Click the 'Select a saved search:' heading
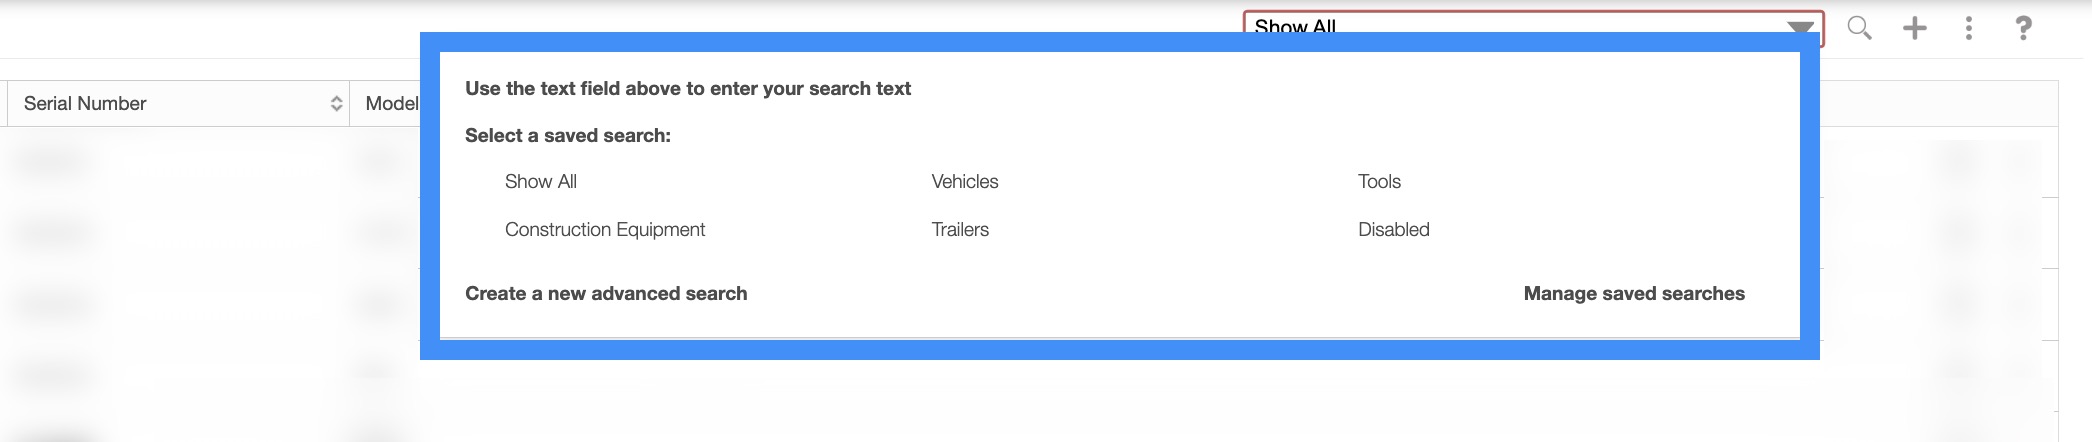The image size is (2092, 442). click(x=567, y=136)
